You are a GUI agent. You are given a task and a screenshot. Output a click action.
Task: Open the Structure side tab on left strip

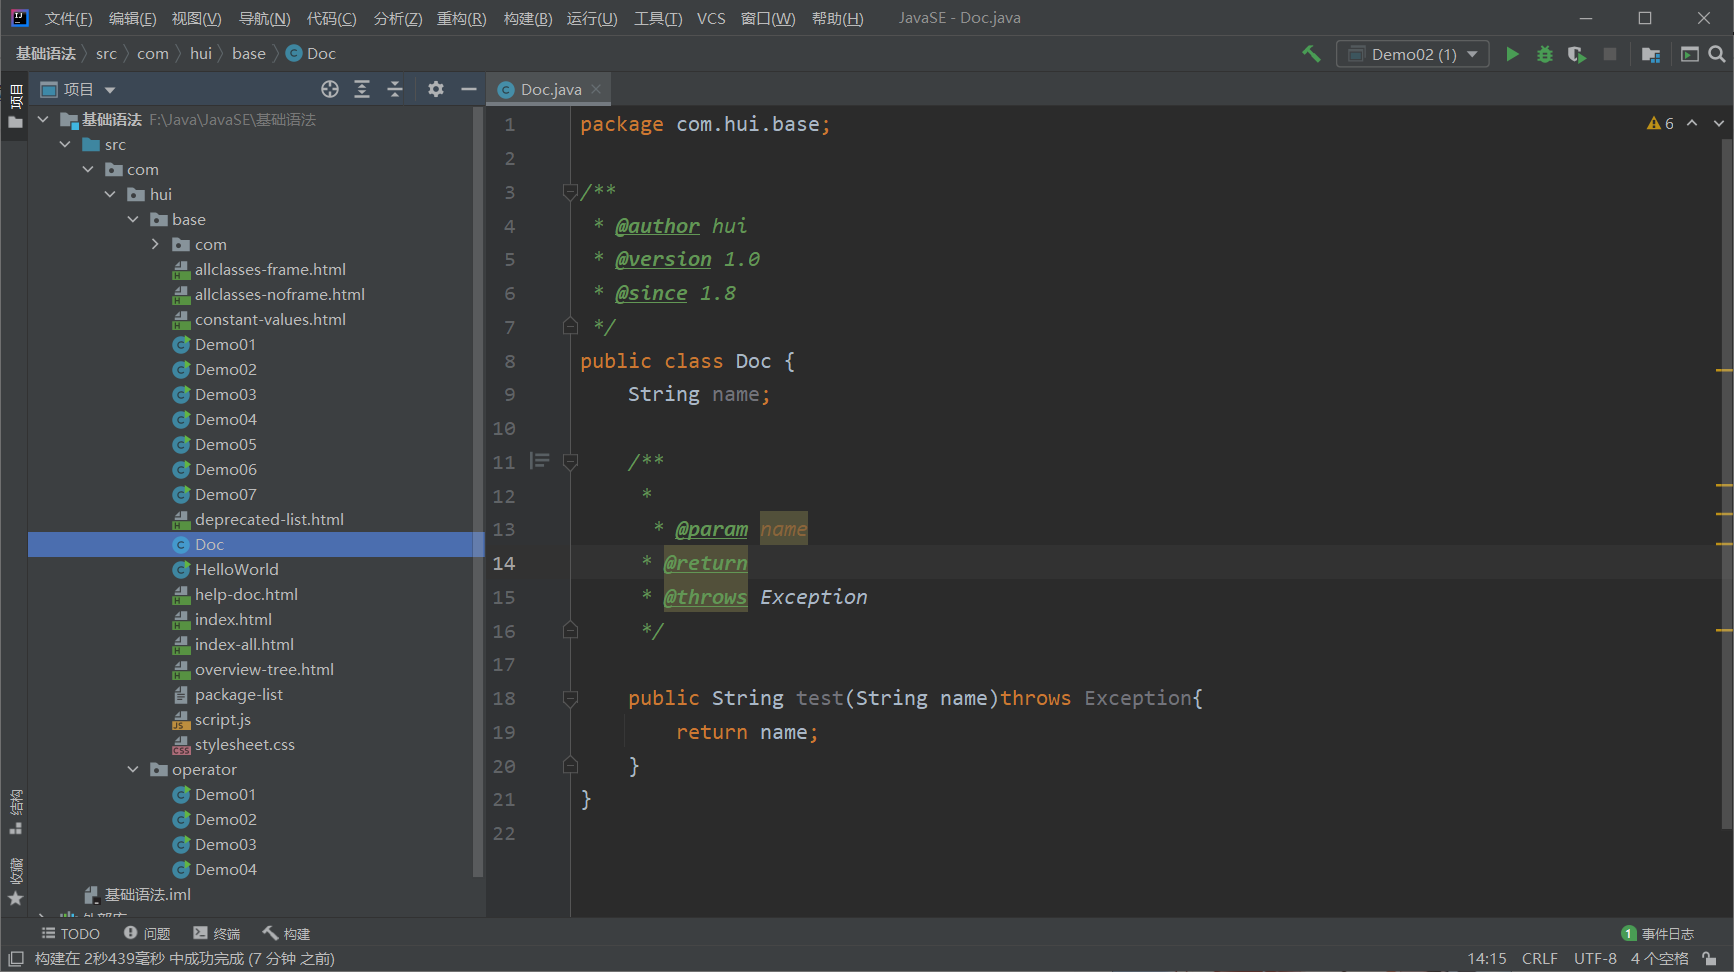pos(15,812)
